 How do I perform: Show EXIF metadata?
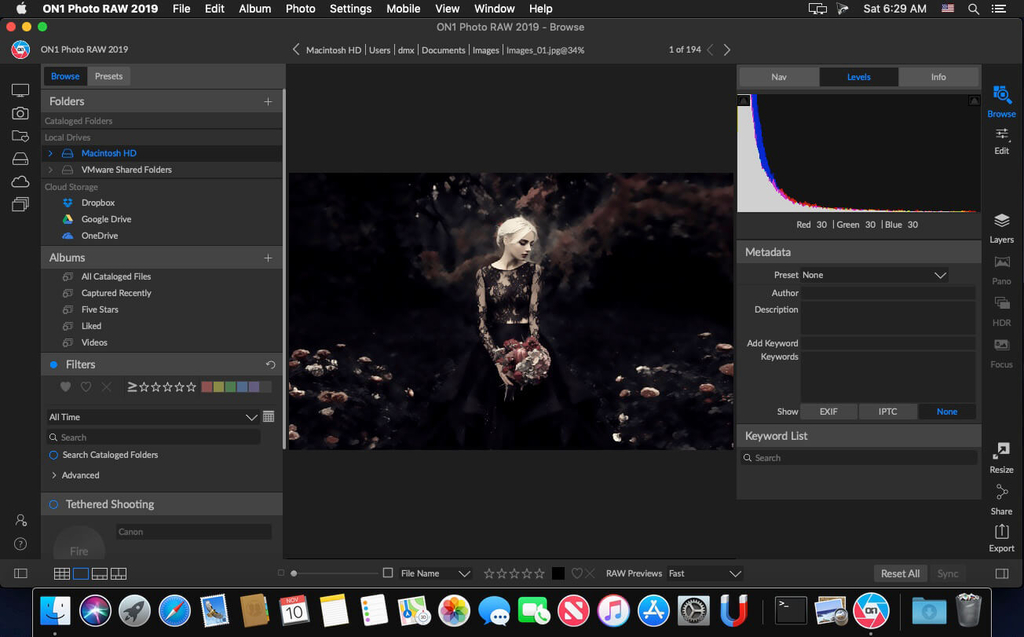828,411
